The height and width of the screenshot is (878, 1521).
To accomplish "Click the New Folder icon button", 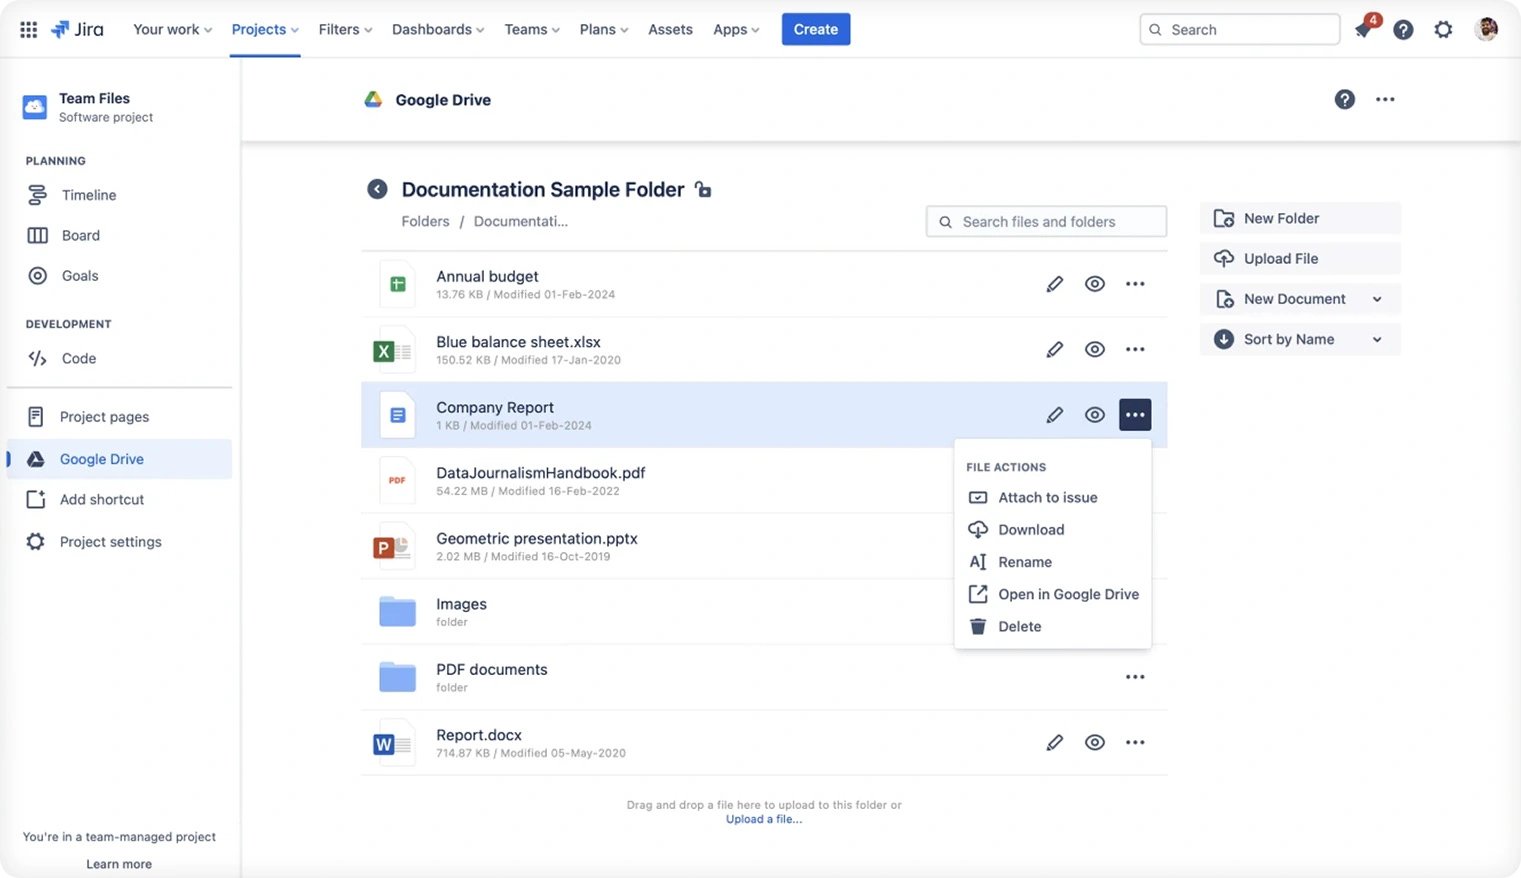I will pos(1223,217).
